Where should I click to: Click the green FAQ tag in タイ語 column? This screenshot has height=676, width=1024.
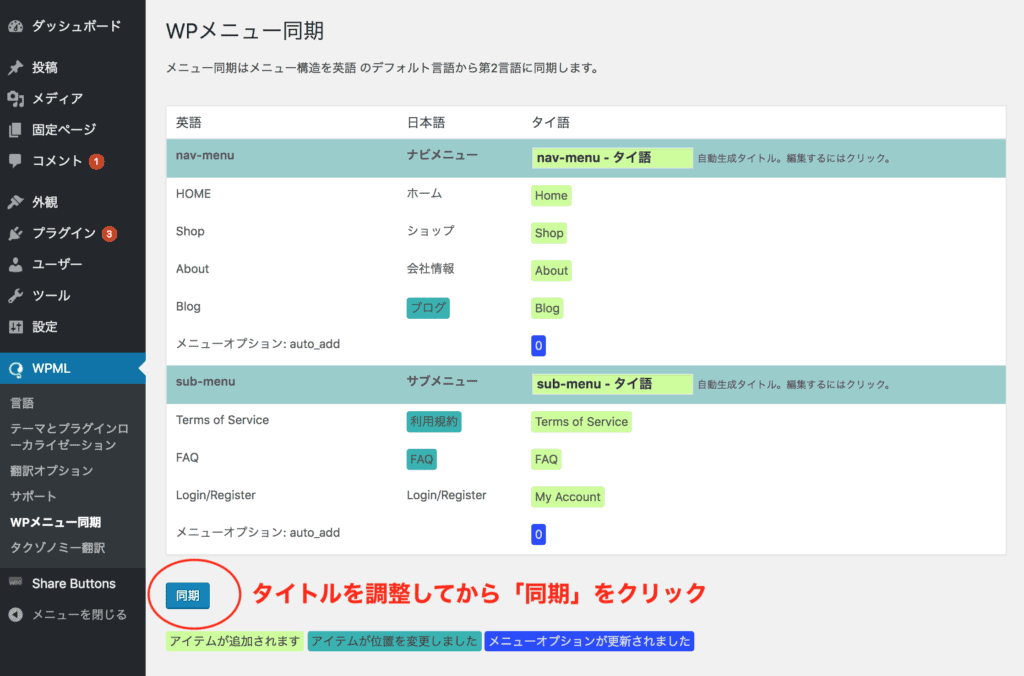point(546,459)
